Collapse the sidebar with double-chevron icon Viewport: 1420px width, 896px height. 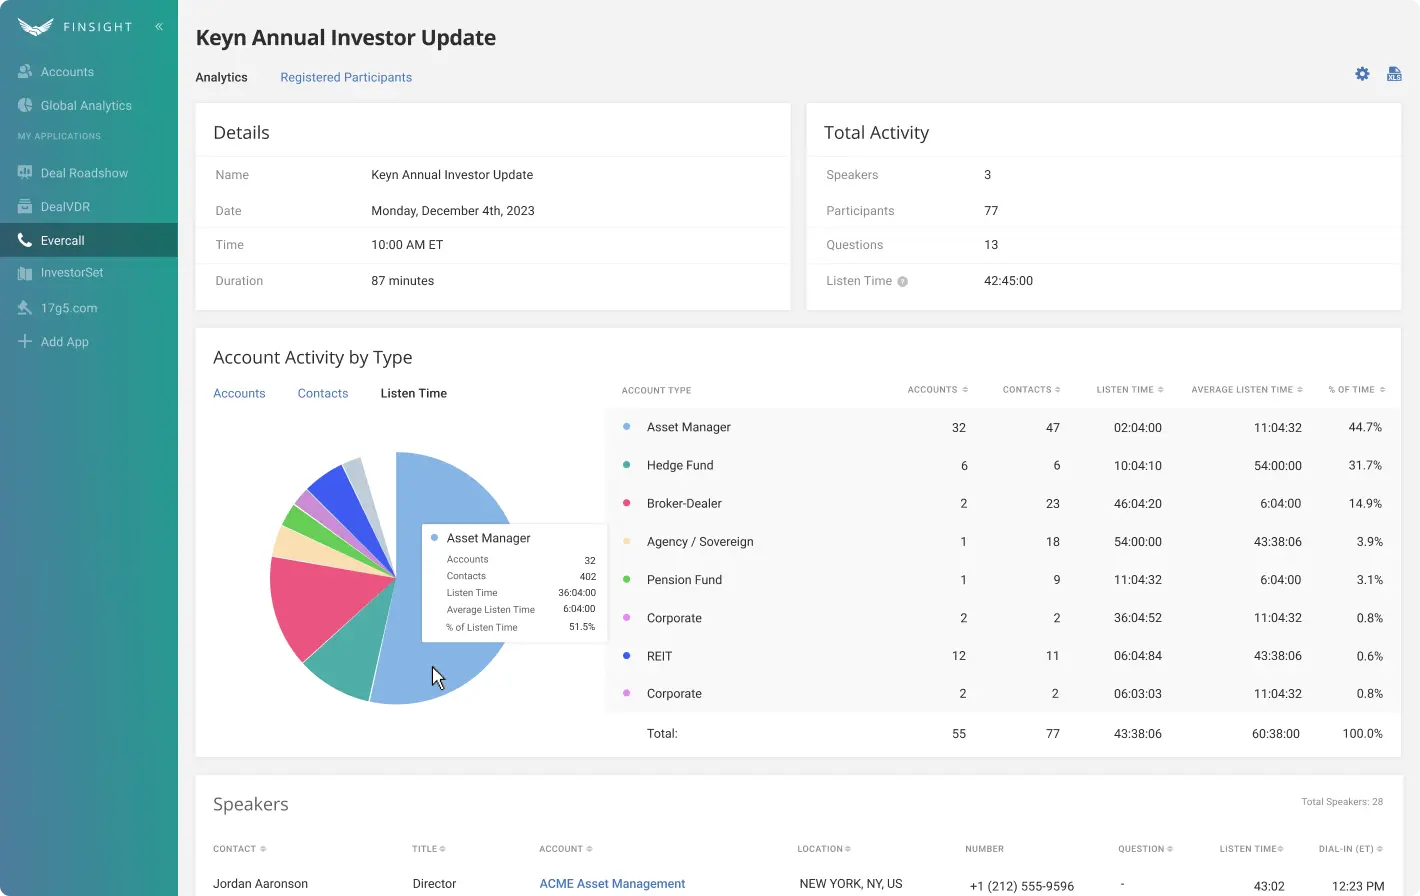tap(159, 27)
